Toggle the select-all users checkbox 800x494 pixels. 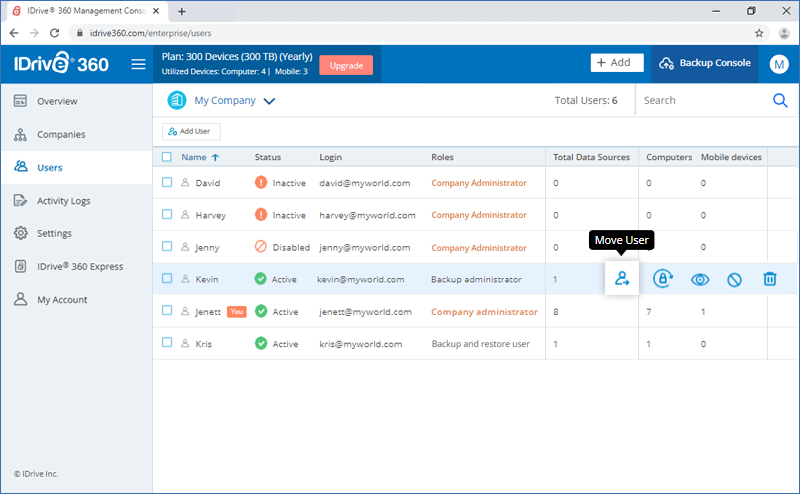167,157
